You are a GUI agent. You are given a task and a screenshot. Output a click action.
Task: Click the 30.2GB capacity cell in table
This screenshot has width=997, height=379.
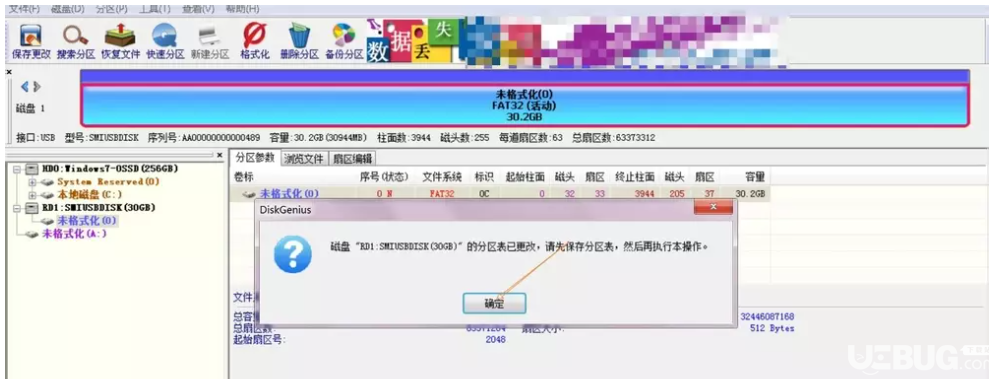(750, 193)
